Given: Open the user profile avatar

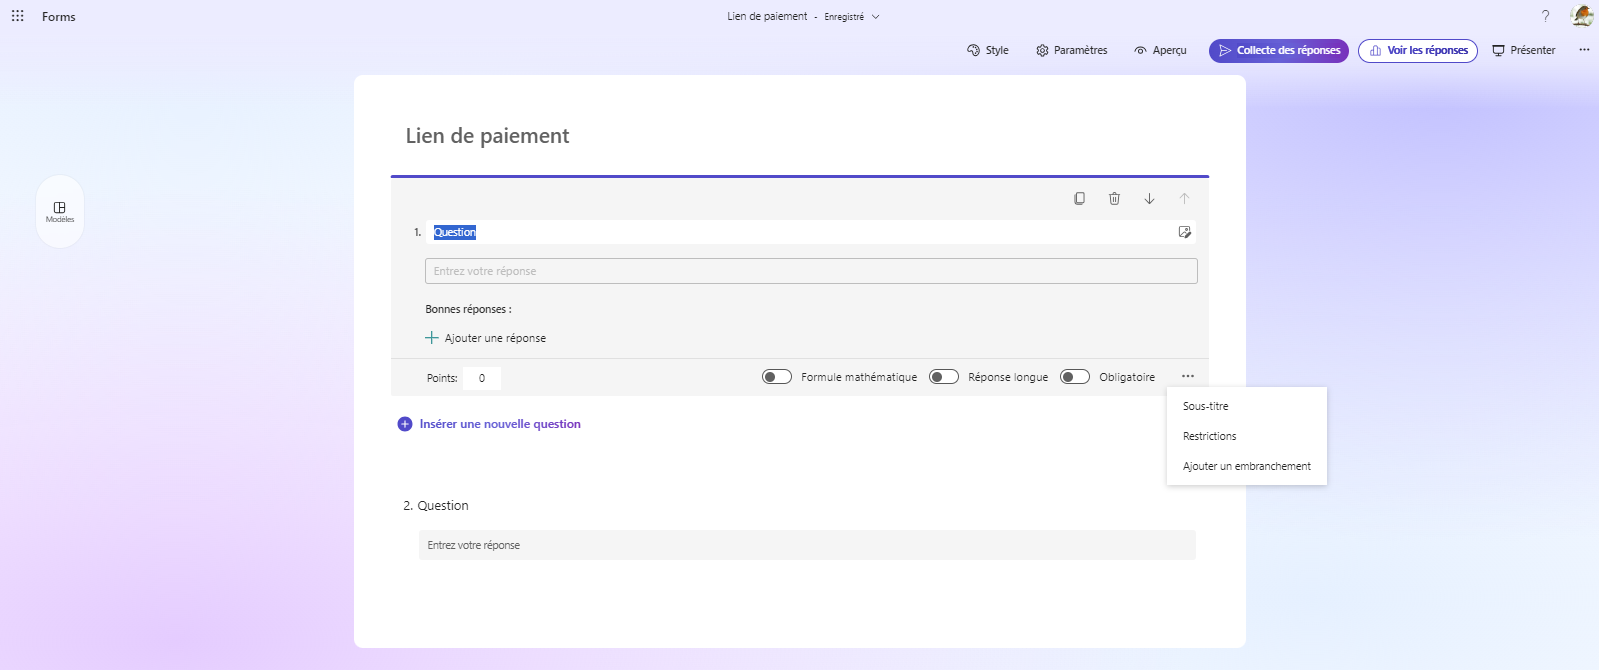Looking at the screenshot, I should pos(1582,16).
